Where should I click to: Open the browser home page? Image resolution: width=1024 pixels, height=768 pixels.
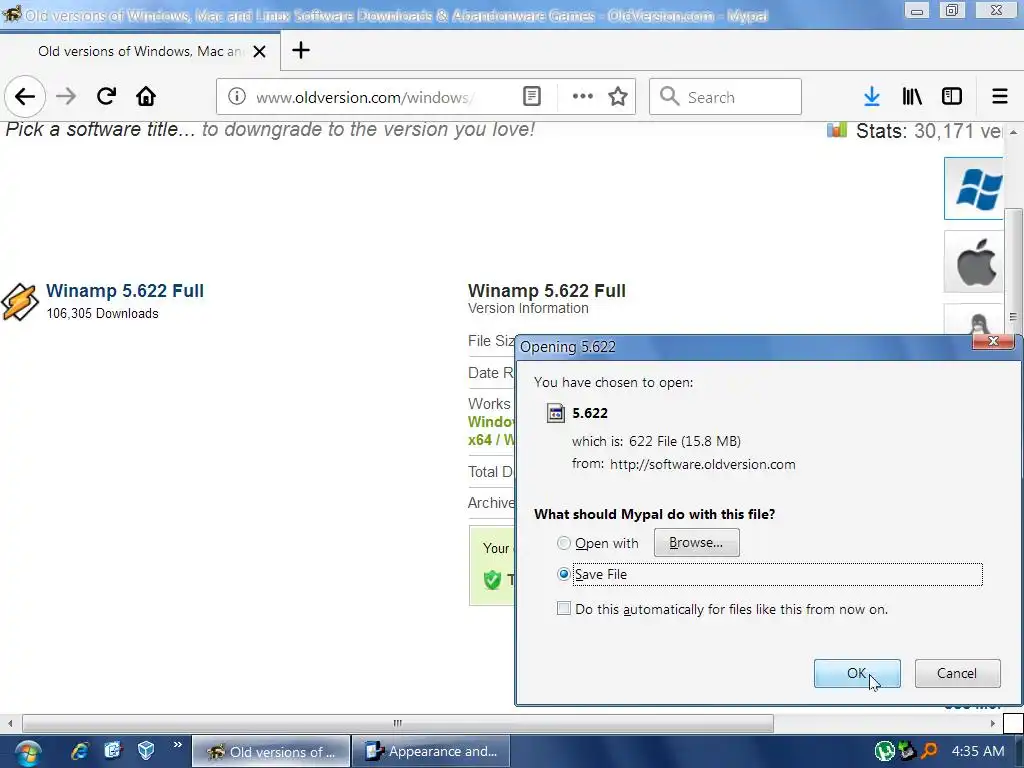[146, 97]
